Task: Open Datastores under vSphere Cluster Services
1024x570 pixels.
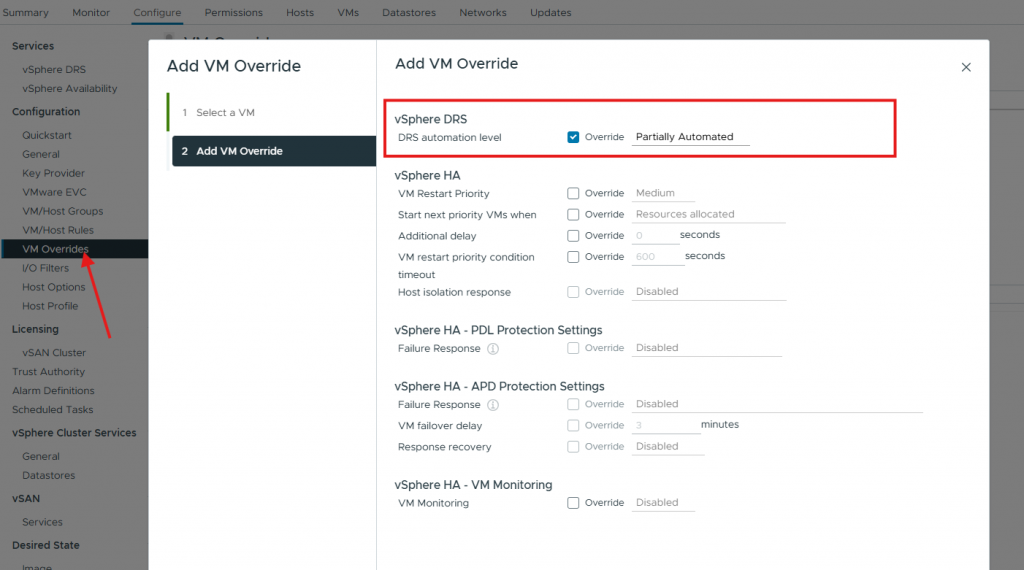Action: point(48,475)
